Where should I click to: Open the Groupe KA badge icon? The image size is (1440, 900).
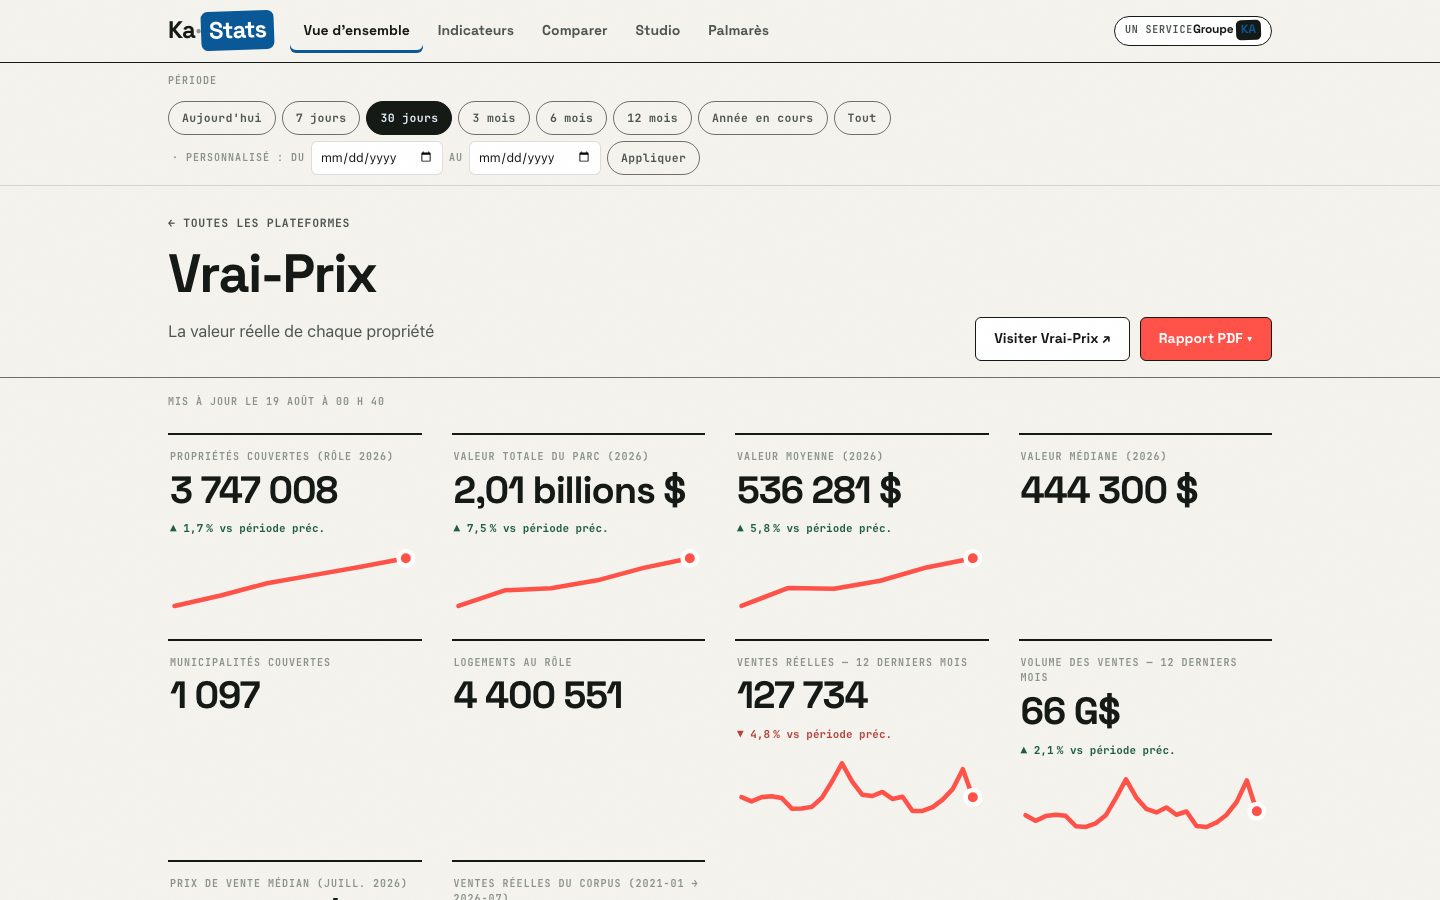pos(1248,30)
